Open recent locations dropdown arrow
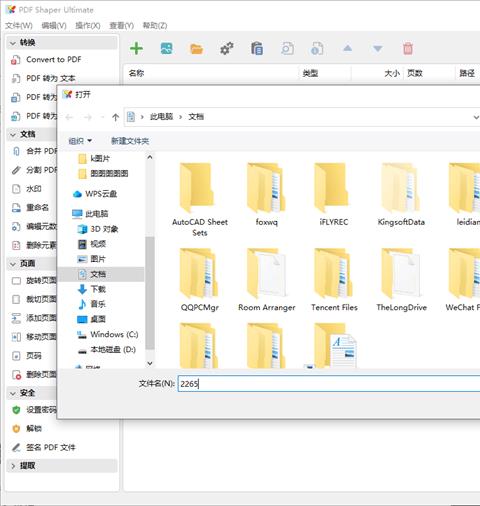The image size is (480, 506). tap(102, 117)
